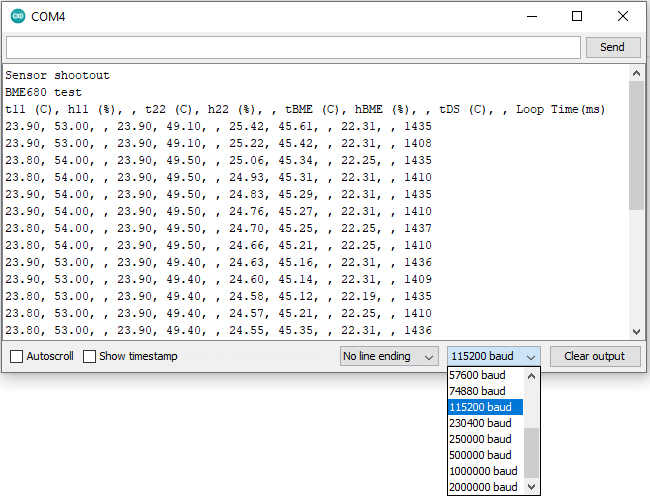The width and height of the screenshot is (650, 497).
Task: Click the tBME value 24.93
Action: [x=246, y=177]
